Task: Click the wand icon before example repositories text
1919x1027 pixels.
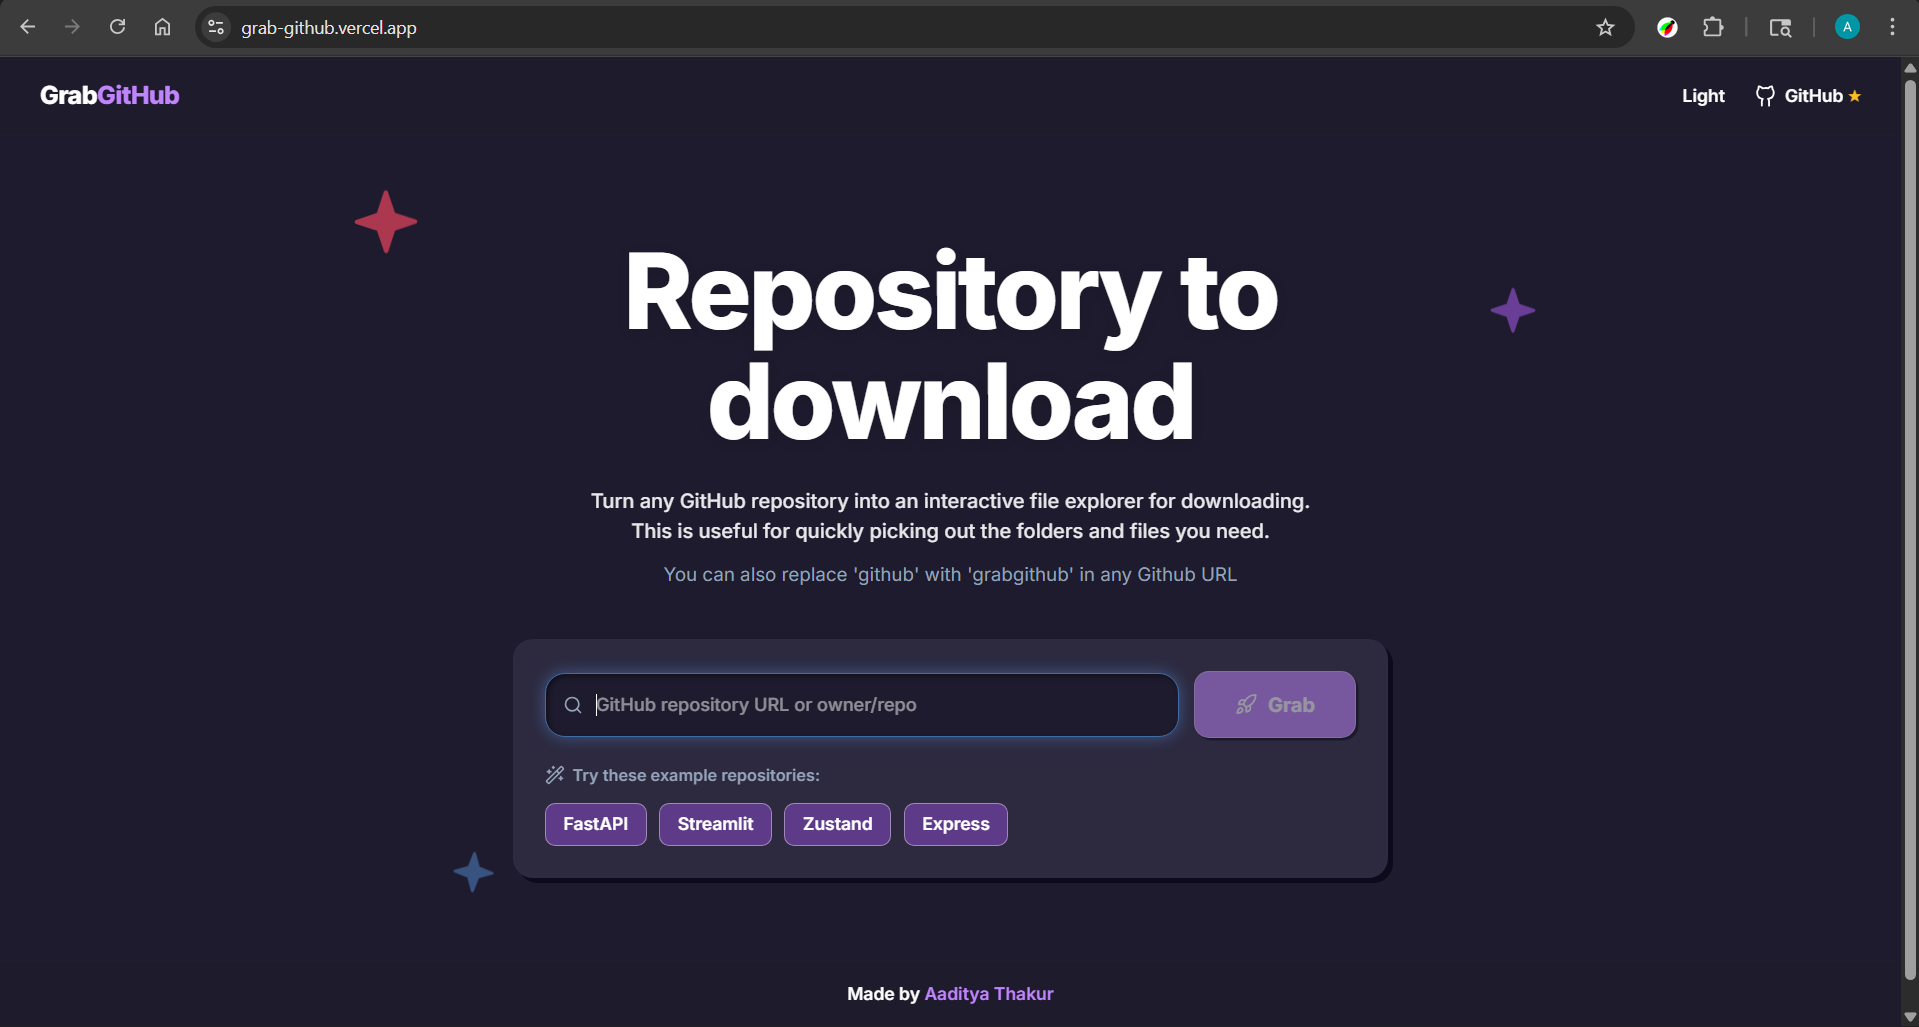Action: 553,774
